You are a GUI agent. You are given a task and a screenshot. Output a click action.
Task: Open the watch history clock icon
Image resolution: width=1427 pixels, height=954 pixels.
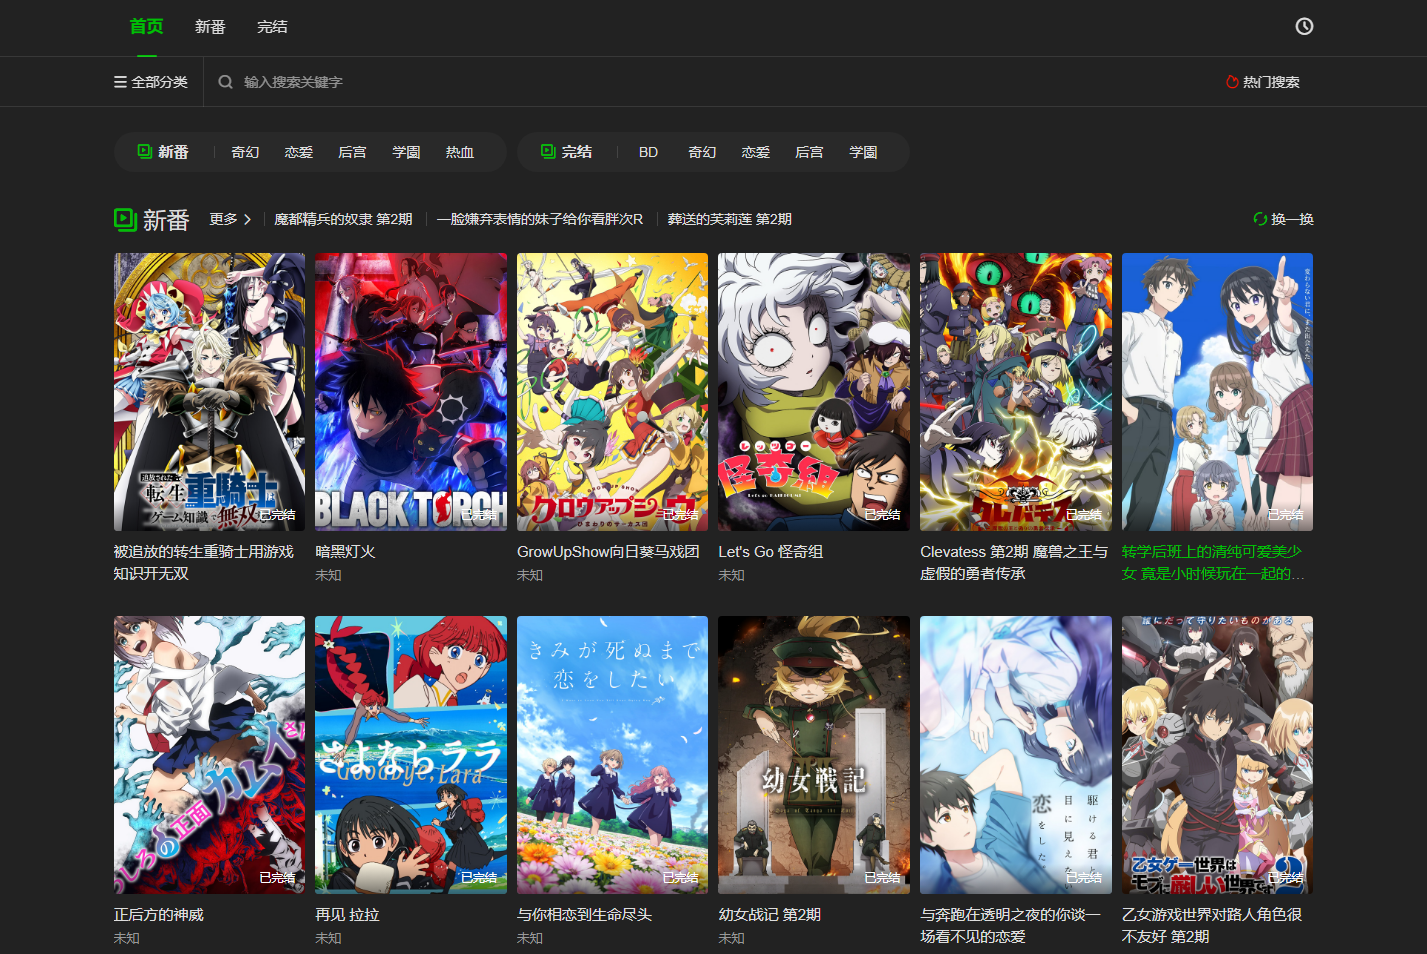[1304, 27]
